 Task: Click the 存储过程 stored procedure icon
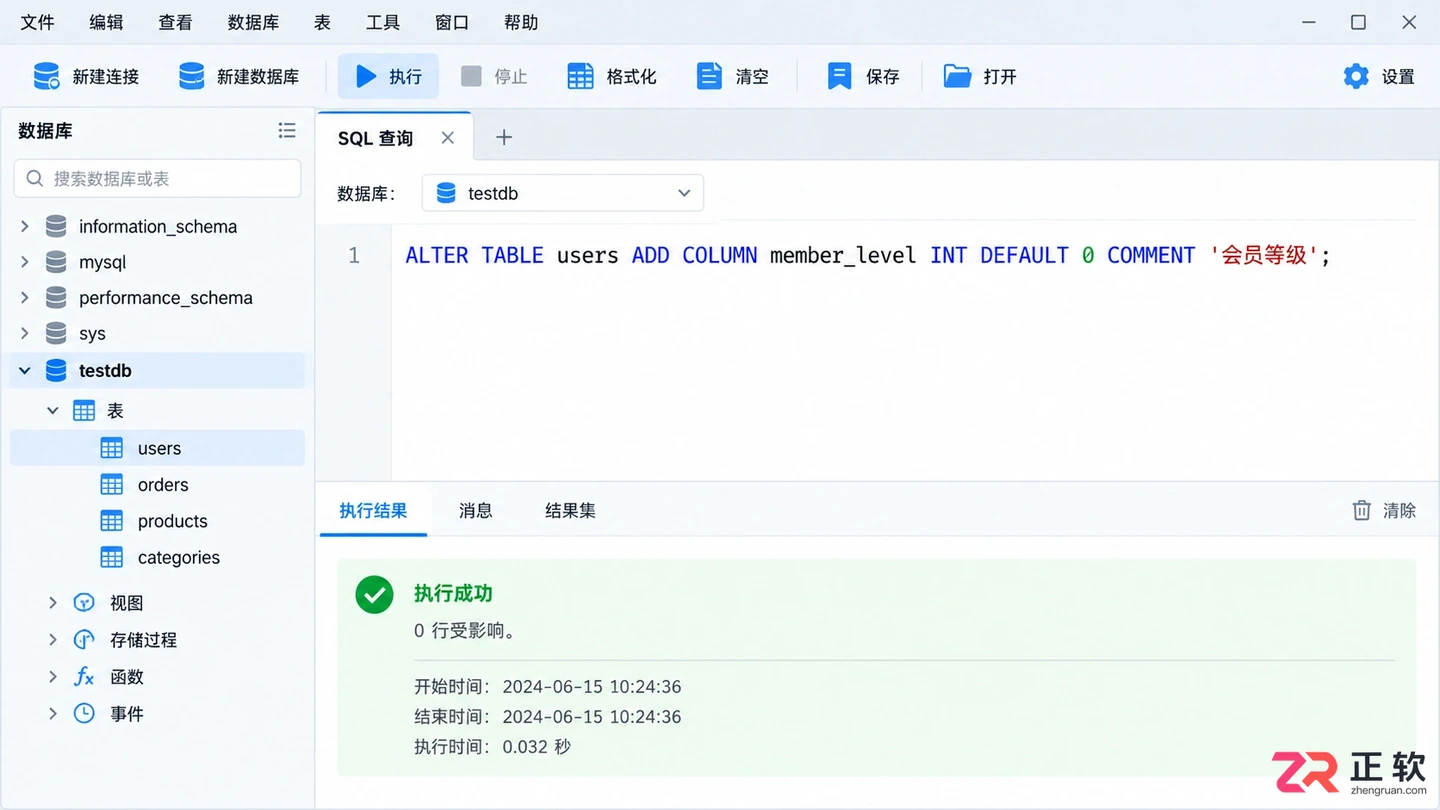click(84, 640)
